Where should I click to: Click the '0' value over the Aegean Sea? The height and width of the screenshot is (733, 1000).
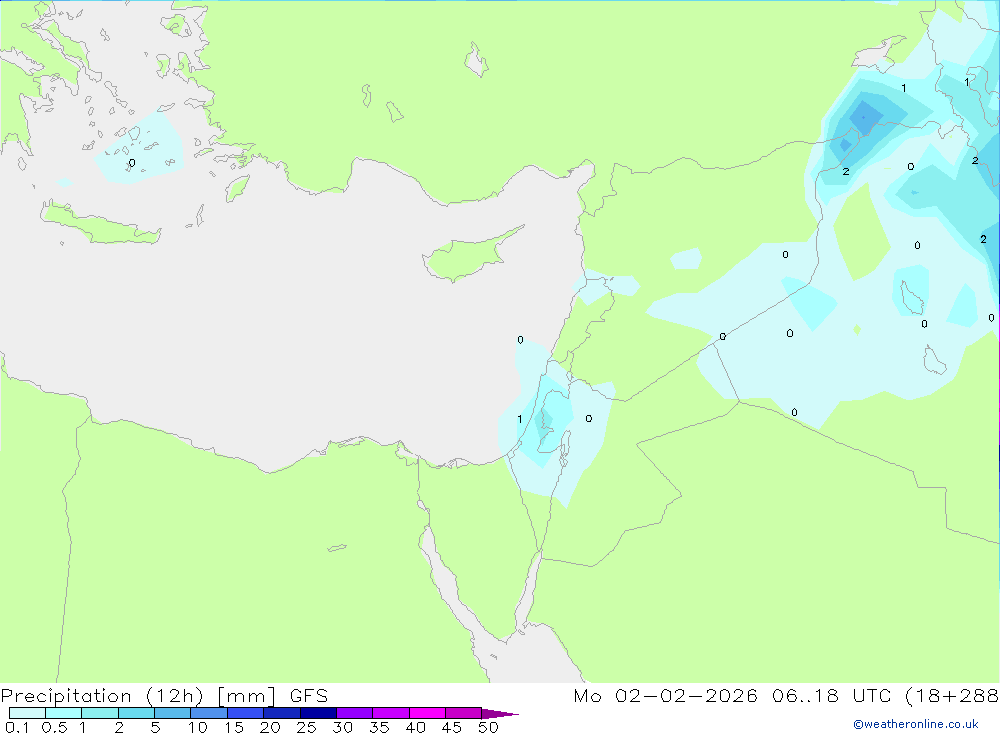132,163
